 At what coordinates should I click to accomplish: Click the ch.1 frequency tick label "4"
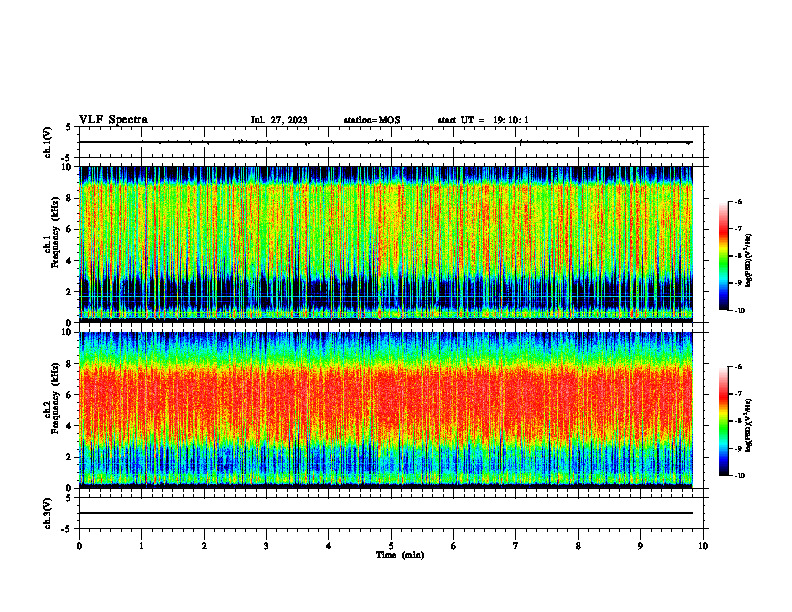(69, 261)
